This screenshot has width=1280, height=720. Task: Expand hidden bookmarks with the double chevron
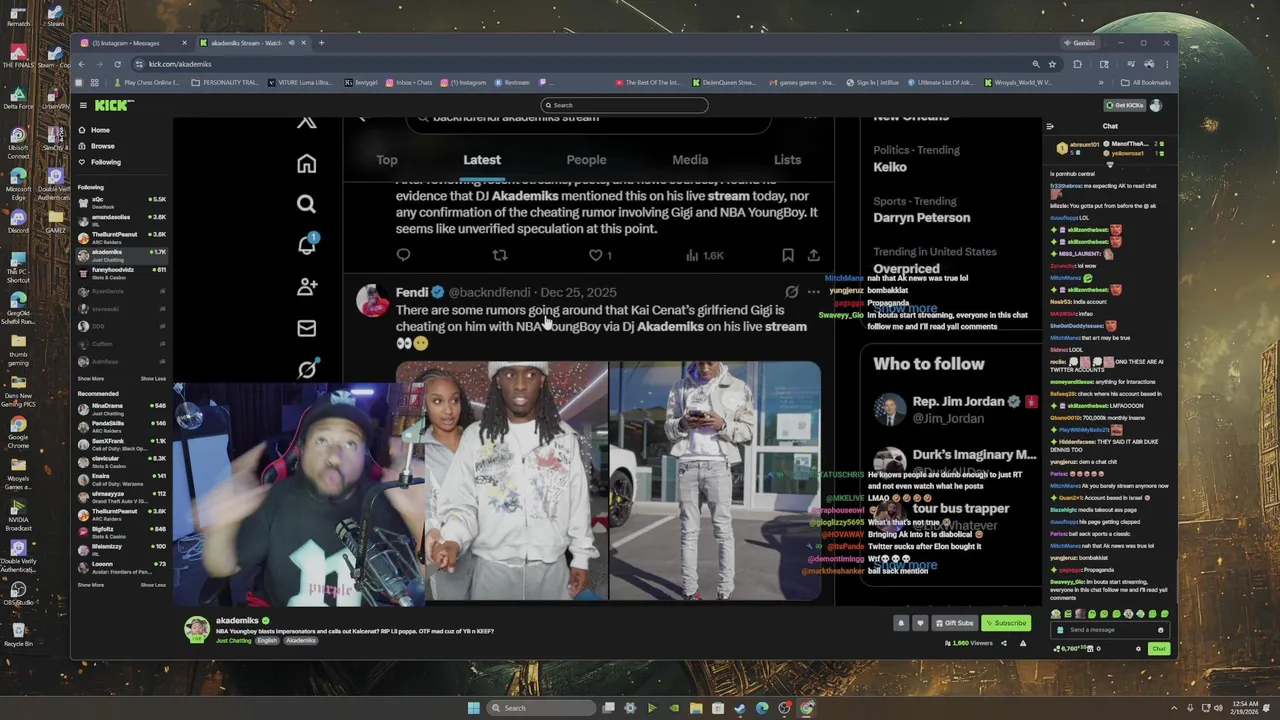(1101, 83)
